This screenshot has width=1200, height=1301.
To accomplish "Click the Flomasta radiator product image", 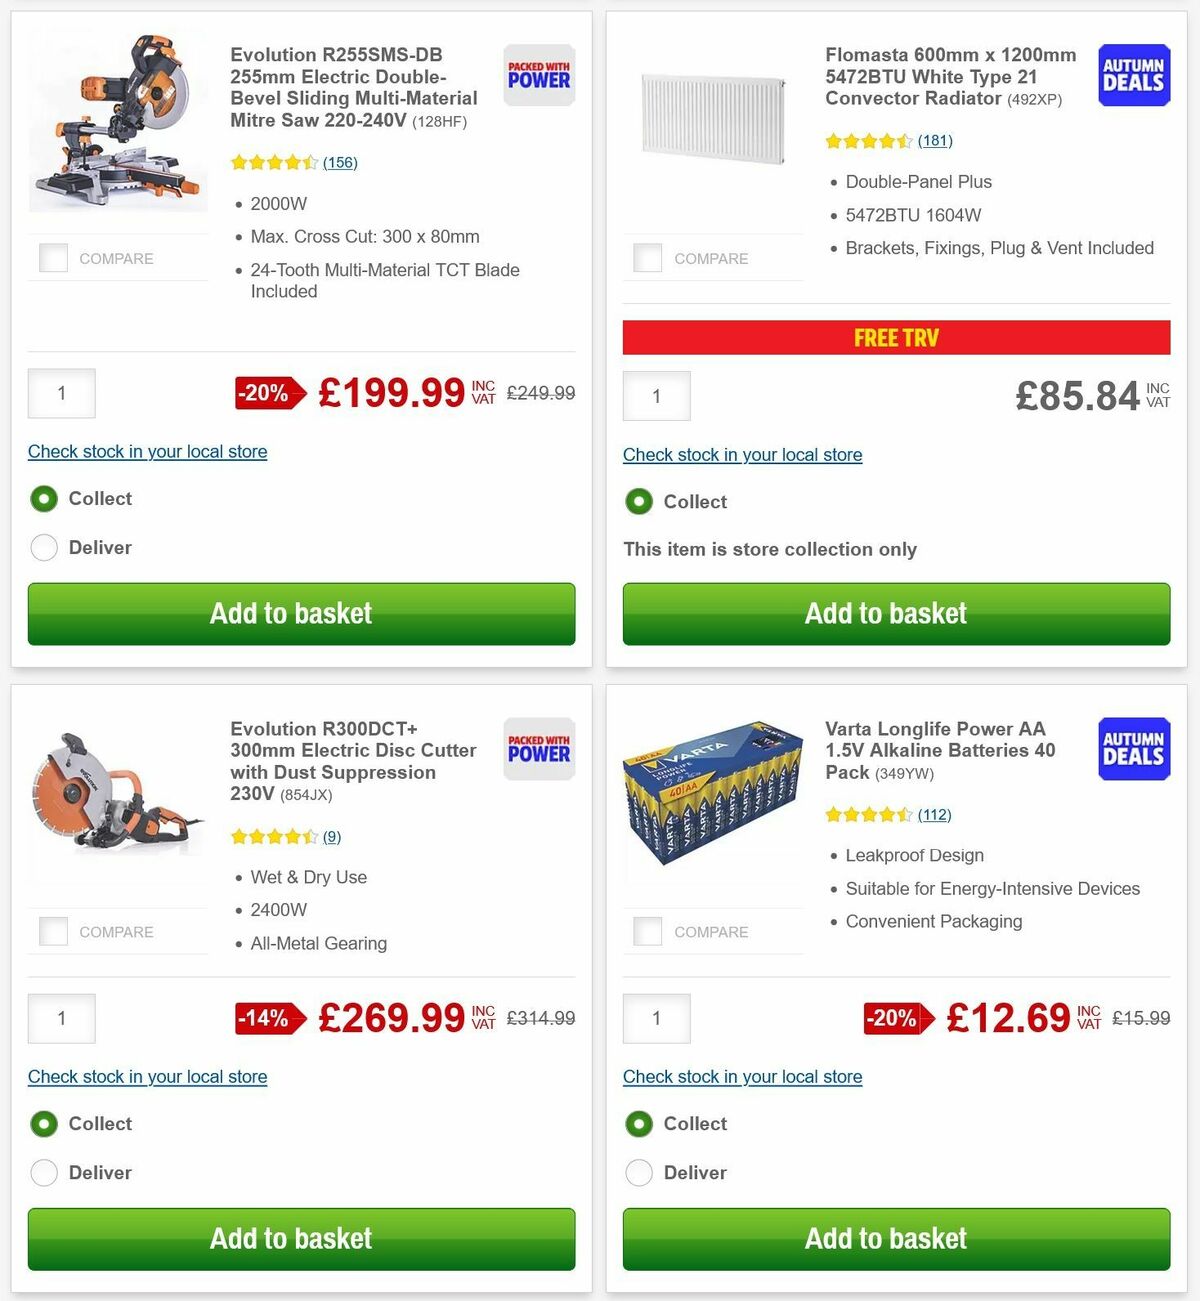I will pyautogui.click(x=712, y=120).
